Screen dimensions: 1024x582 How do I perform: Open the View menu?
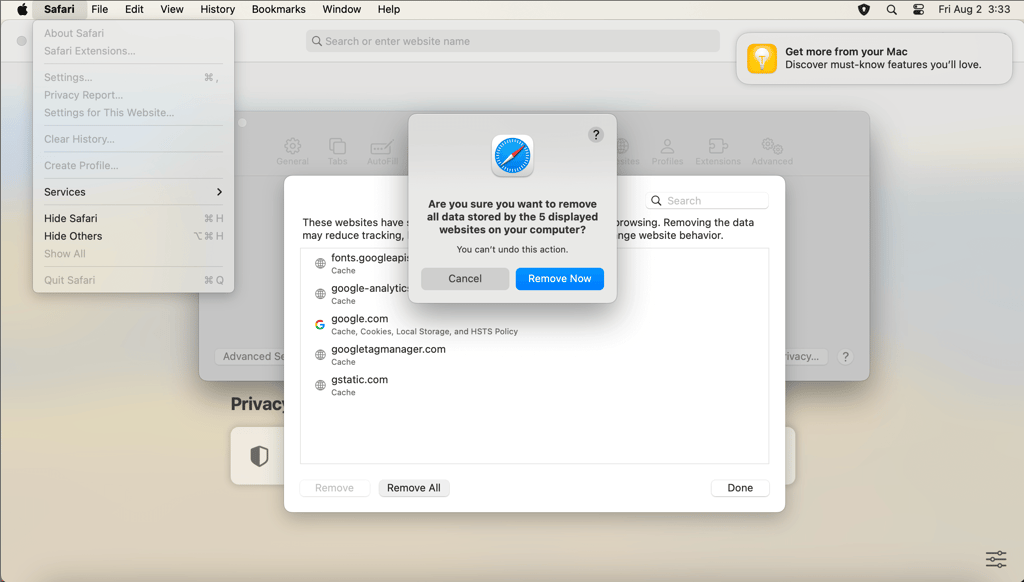(x=172, y=9)
